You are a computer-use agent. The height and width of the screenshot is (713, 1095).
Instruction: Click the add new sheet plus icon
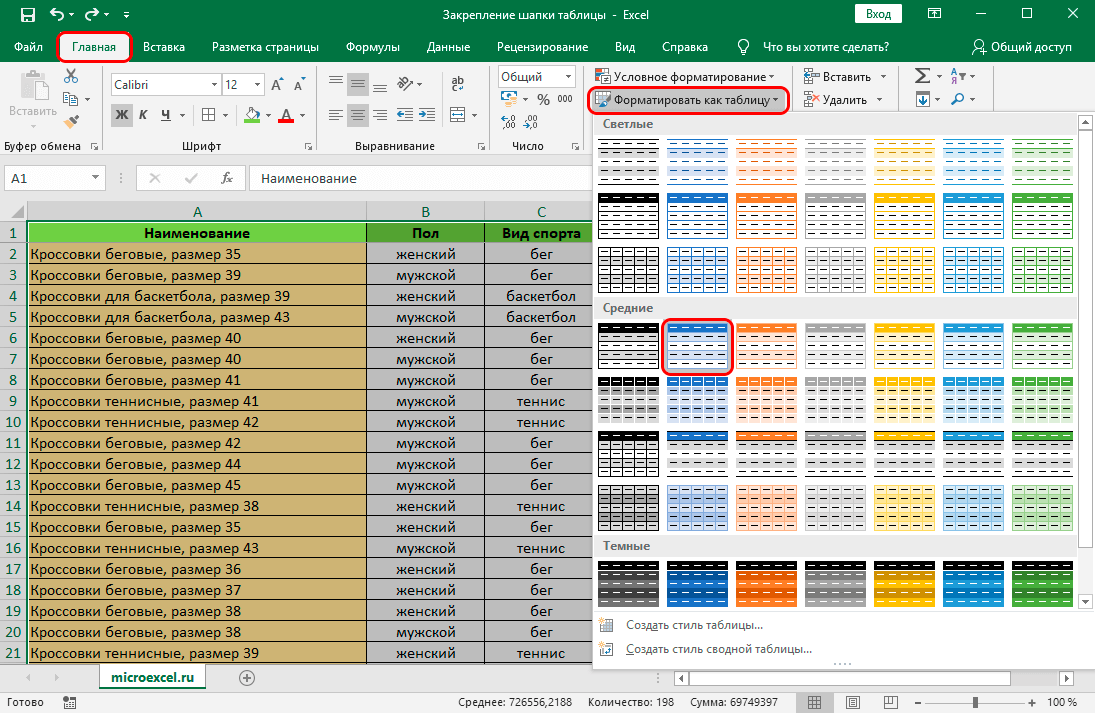pos(247,677)
